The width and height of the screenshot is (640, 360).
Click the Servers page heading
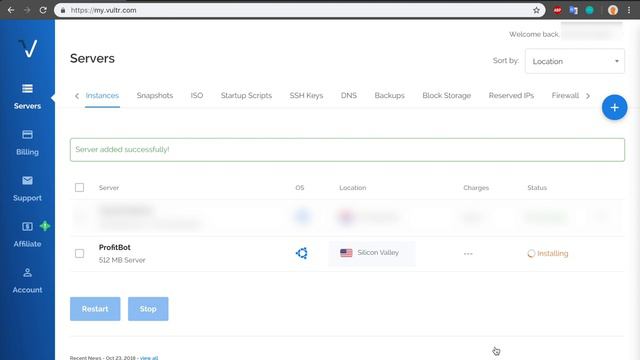[x=92, y=58]
